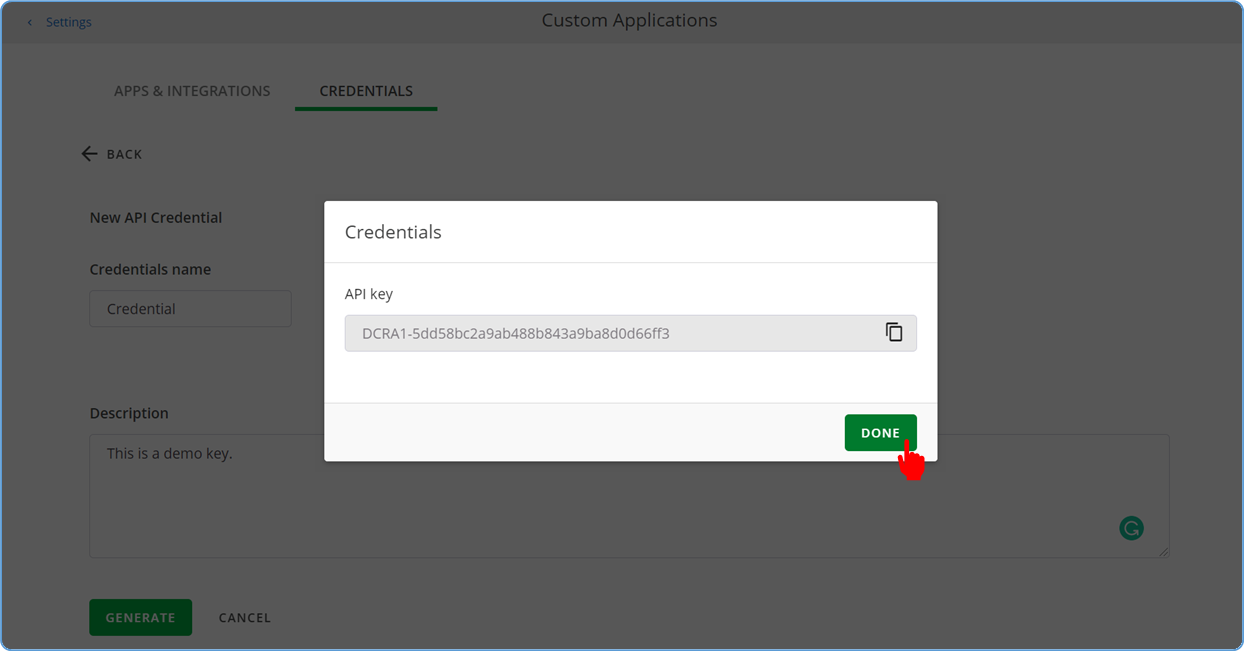Click the Description textarea resize handle
This screenshot has height=651, width=1244.
point(1163,551)
